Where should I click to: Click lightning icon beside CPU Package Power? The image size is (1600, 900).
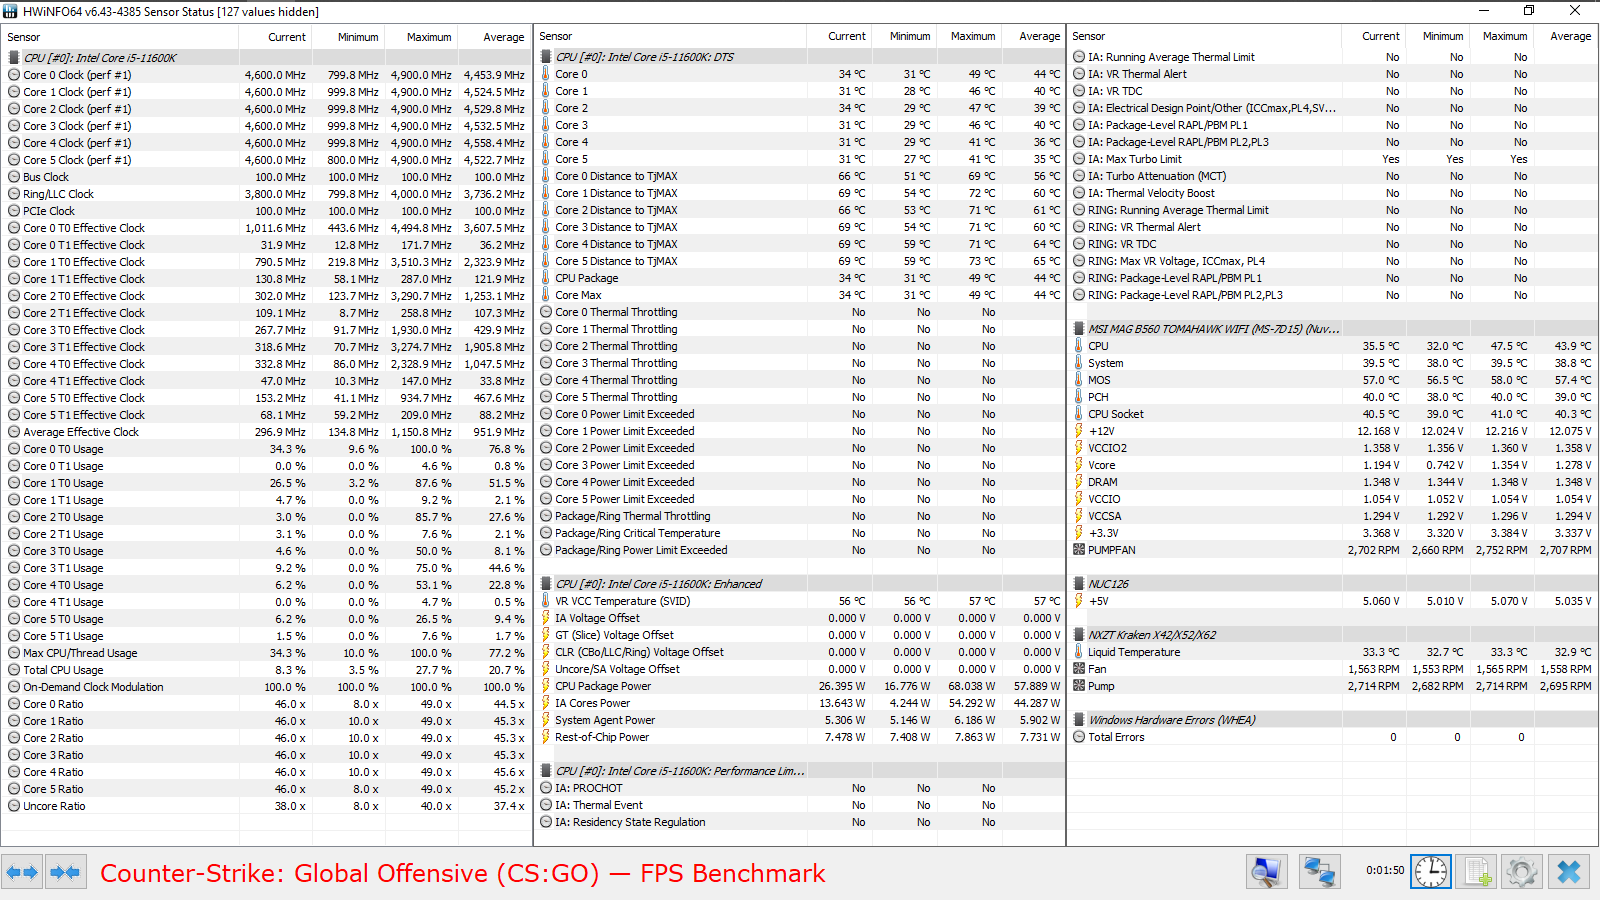coord(546,686)
